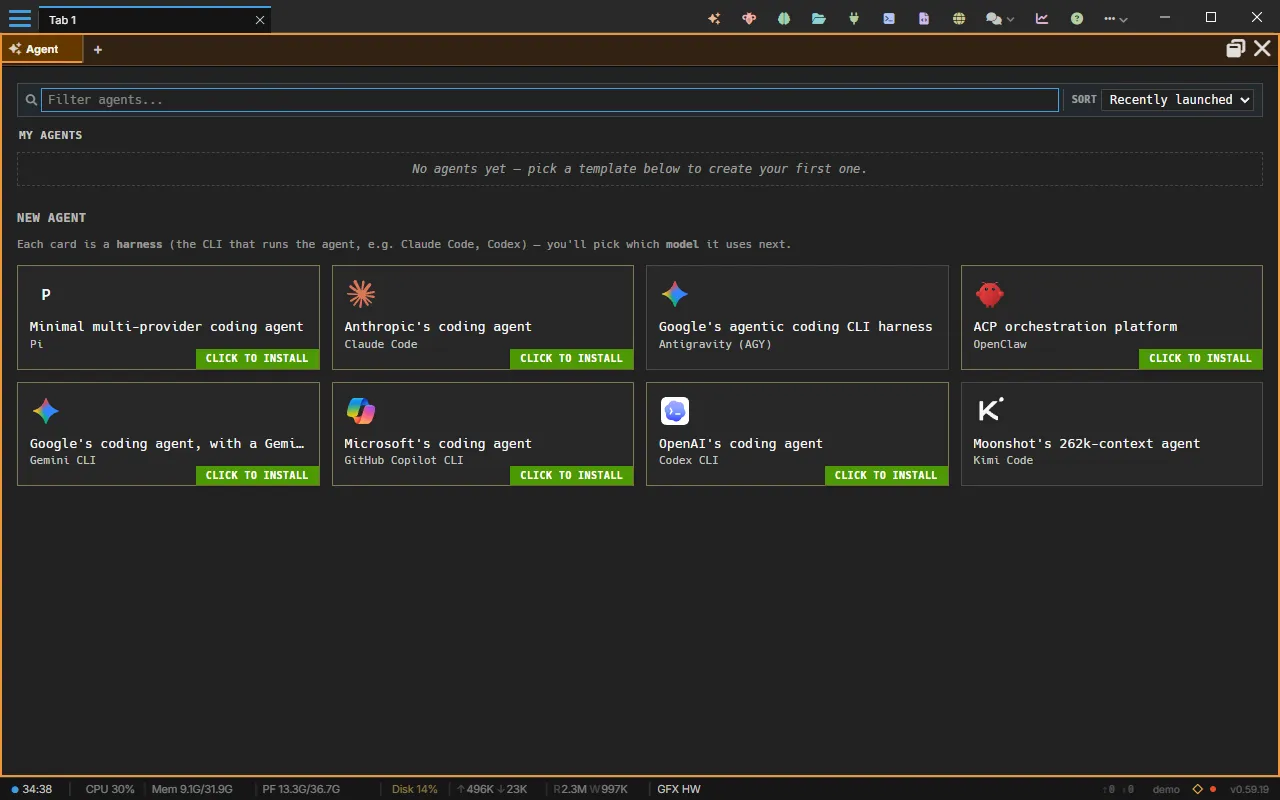This screenshot has height=800, width=1280.
Task: Click GFX HW status bar entry
Action: [679, 789]
